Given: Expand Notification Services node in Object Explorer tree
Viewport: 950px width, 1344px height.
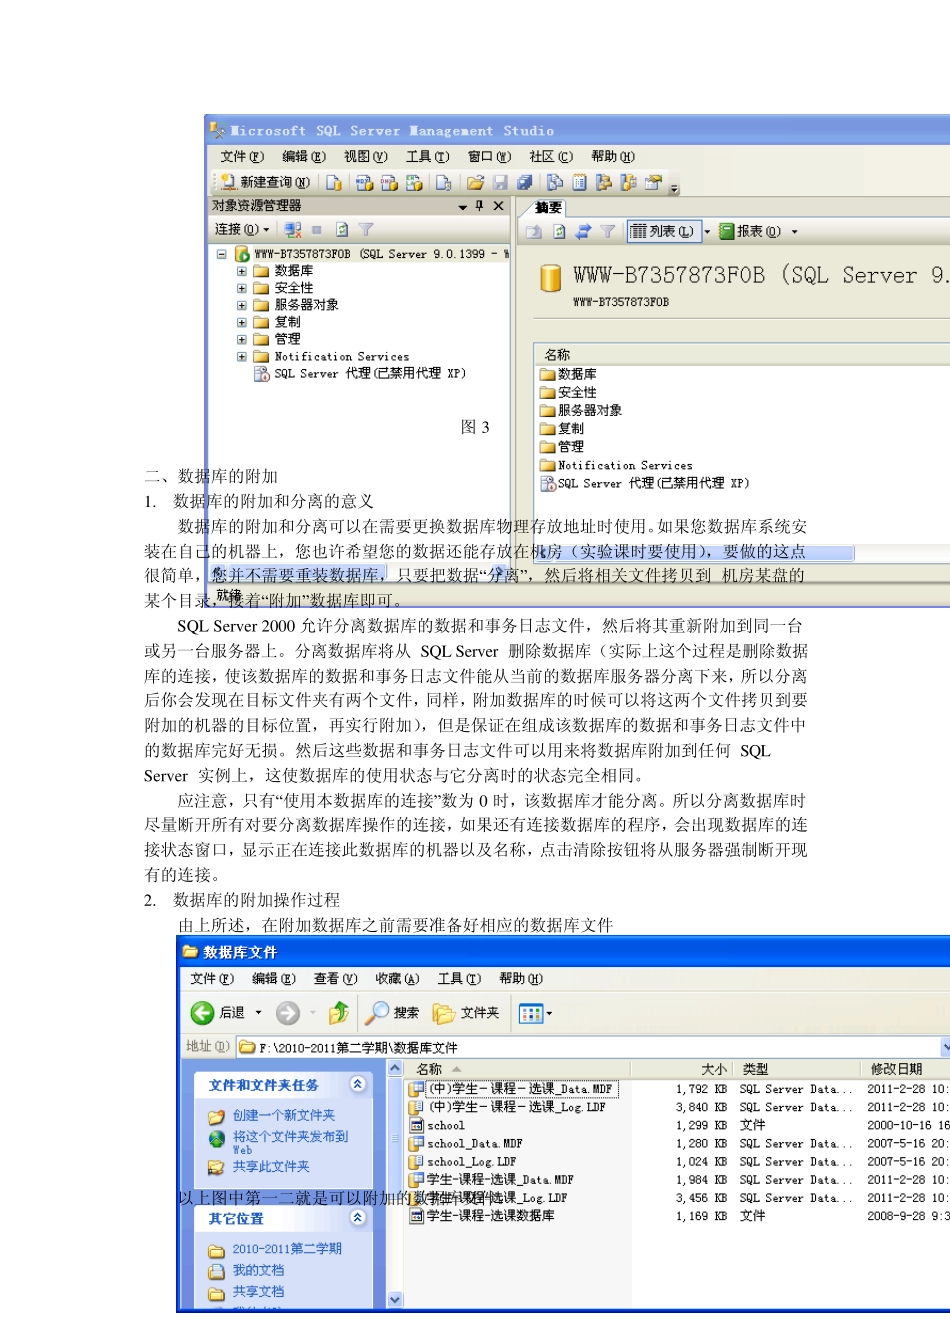Looking at the screenshot, I should [x=241, y=356].
